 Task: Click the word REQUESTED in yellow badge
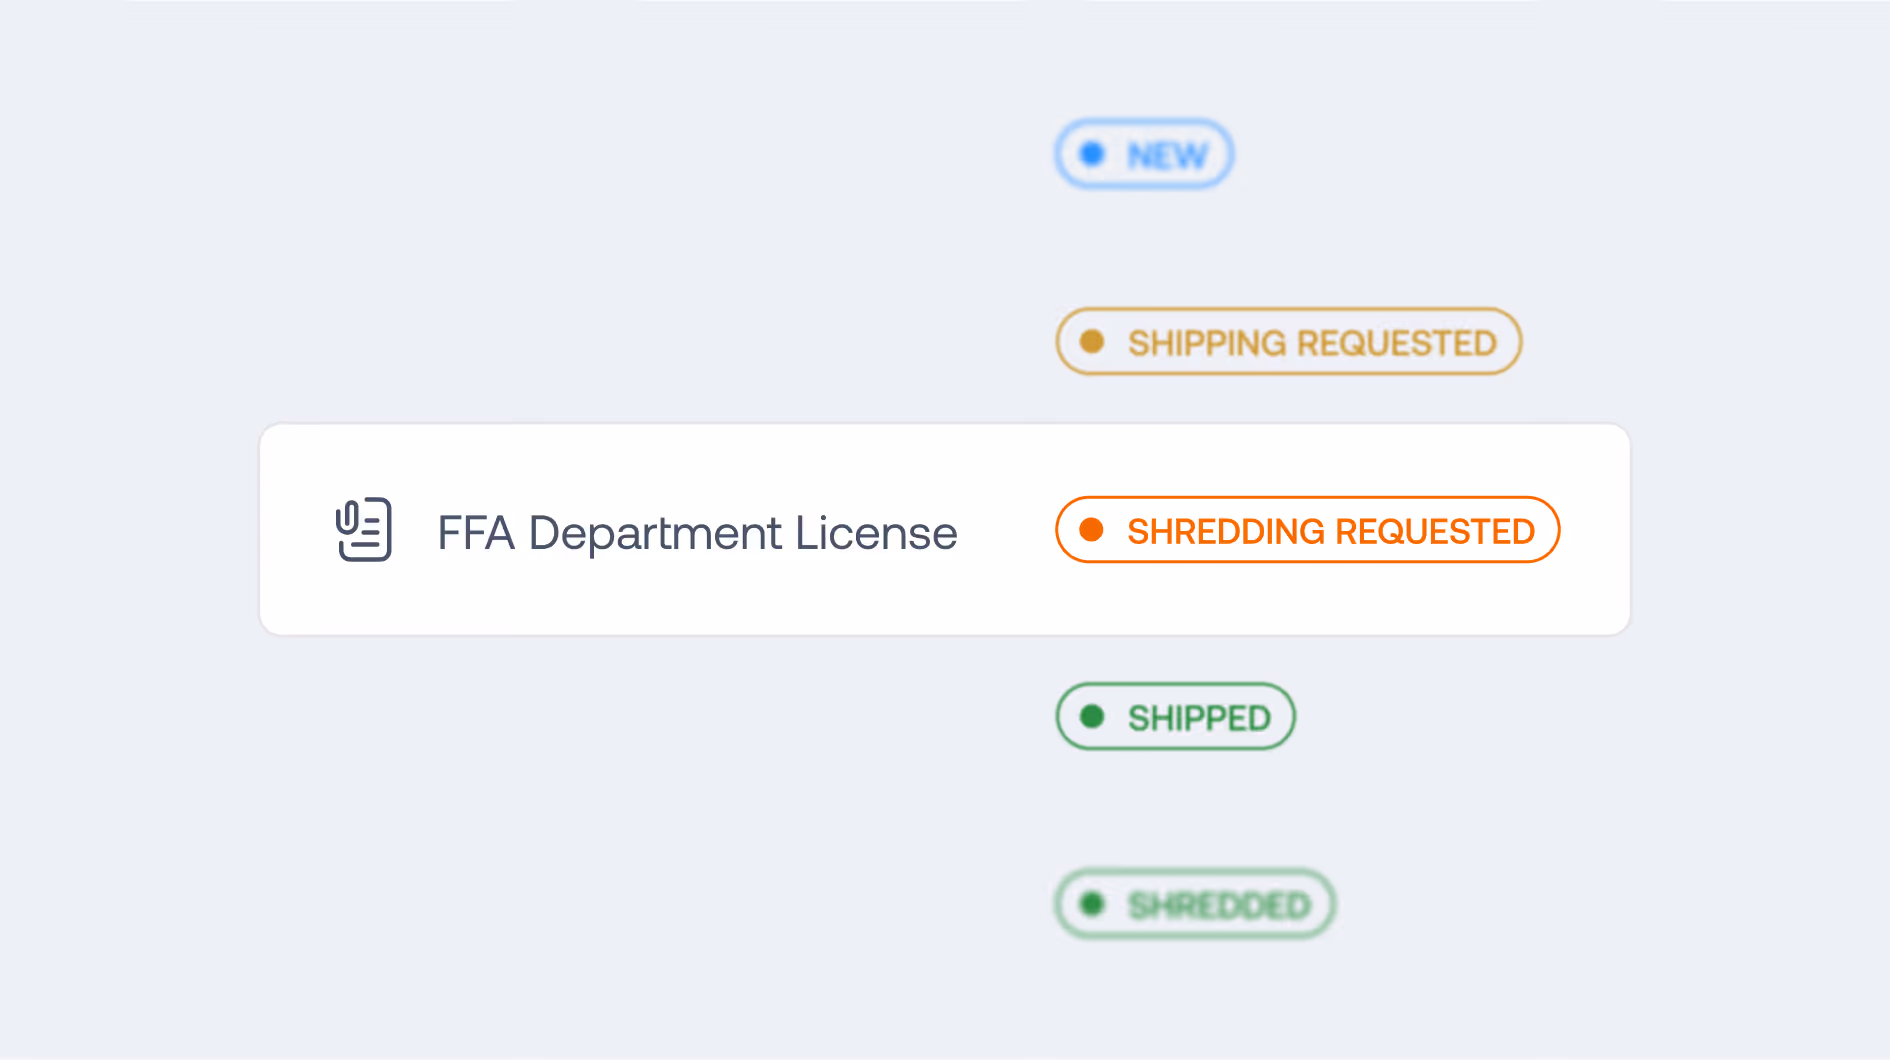[x=1397, y=343]
